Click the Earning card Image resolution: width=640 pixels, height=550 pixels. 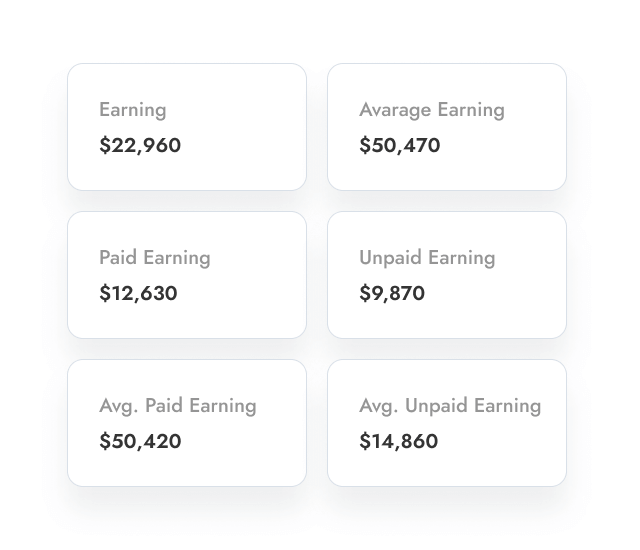[x=187, y=127]
